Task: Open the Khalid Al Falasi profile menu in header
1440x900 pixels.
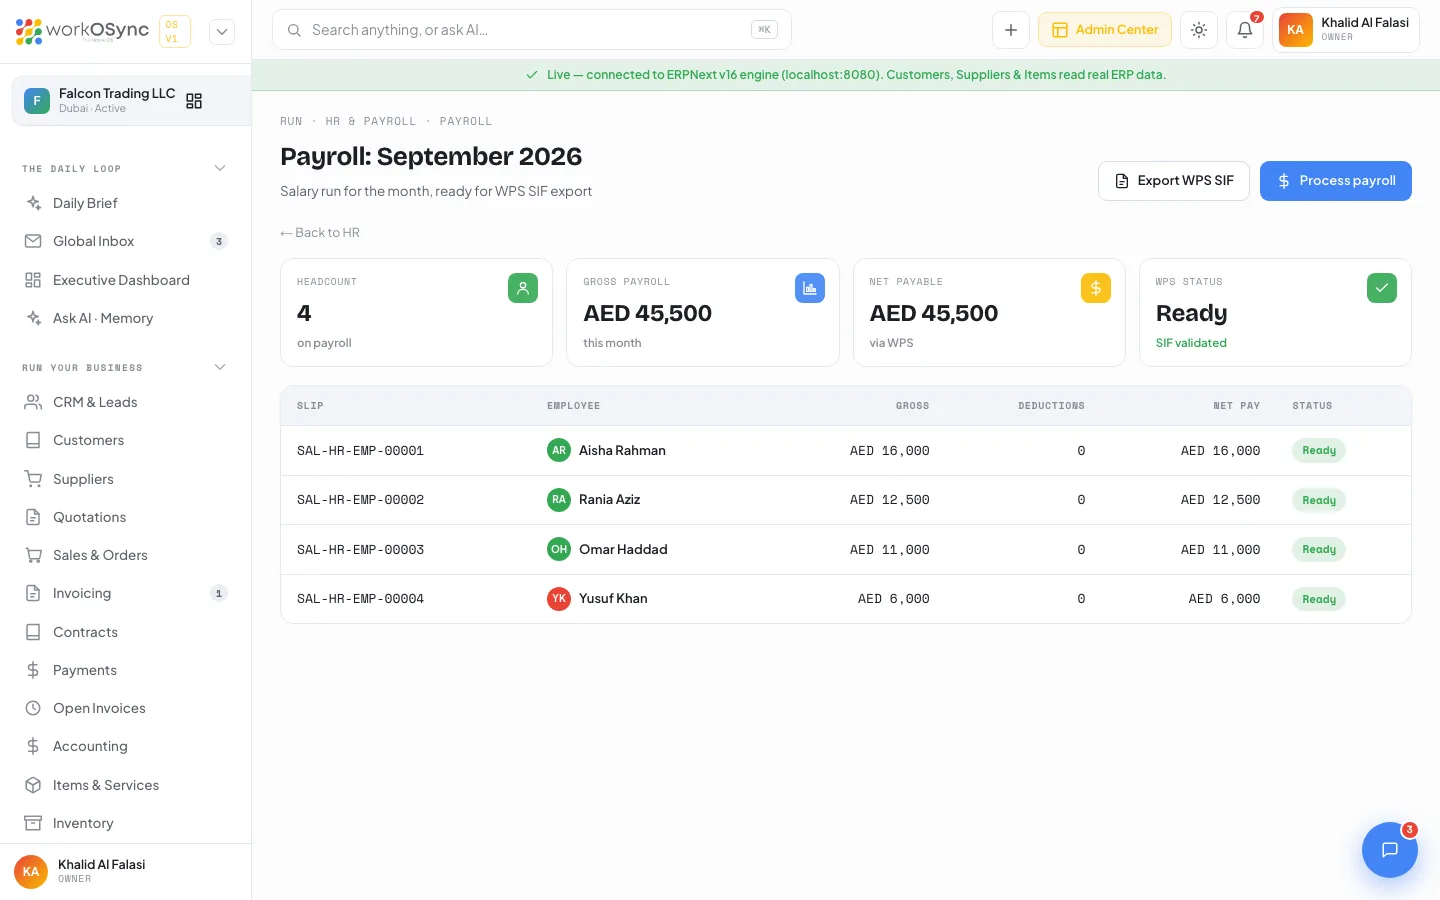Action: click(x=1346, y=30)
